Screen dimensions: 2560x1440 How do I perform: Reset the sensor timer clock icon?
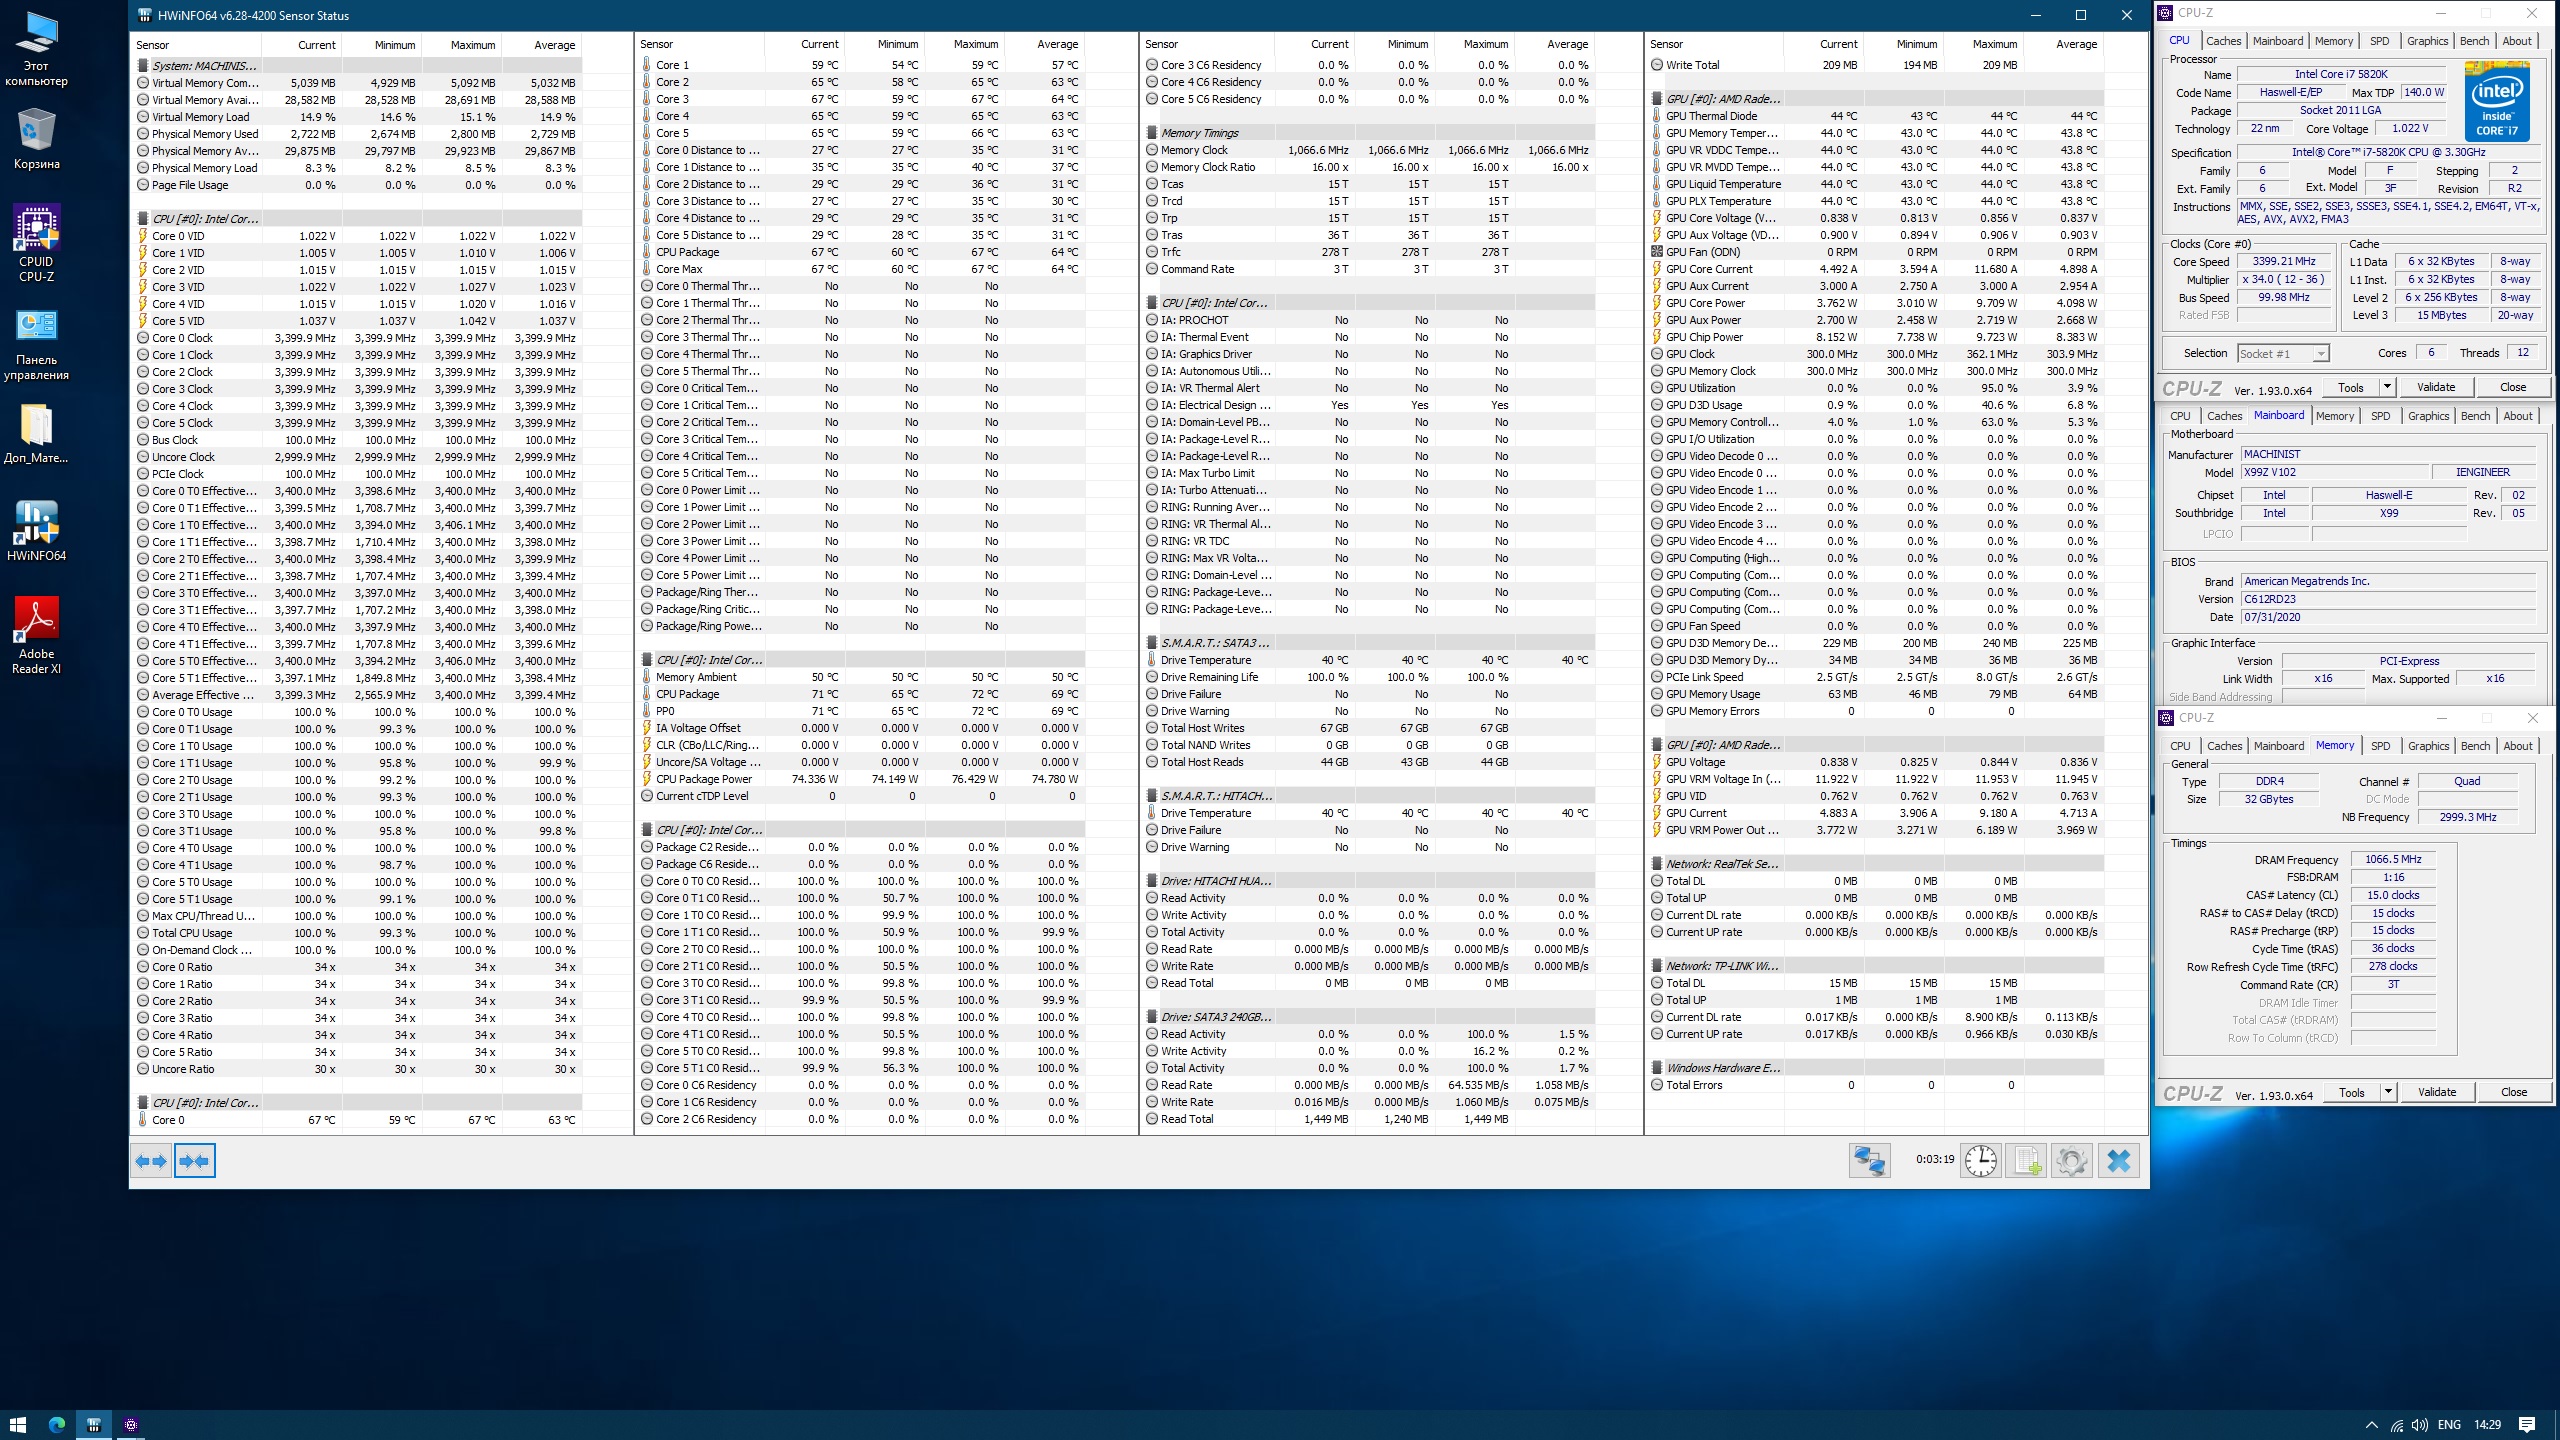pos(1980,1160)
